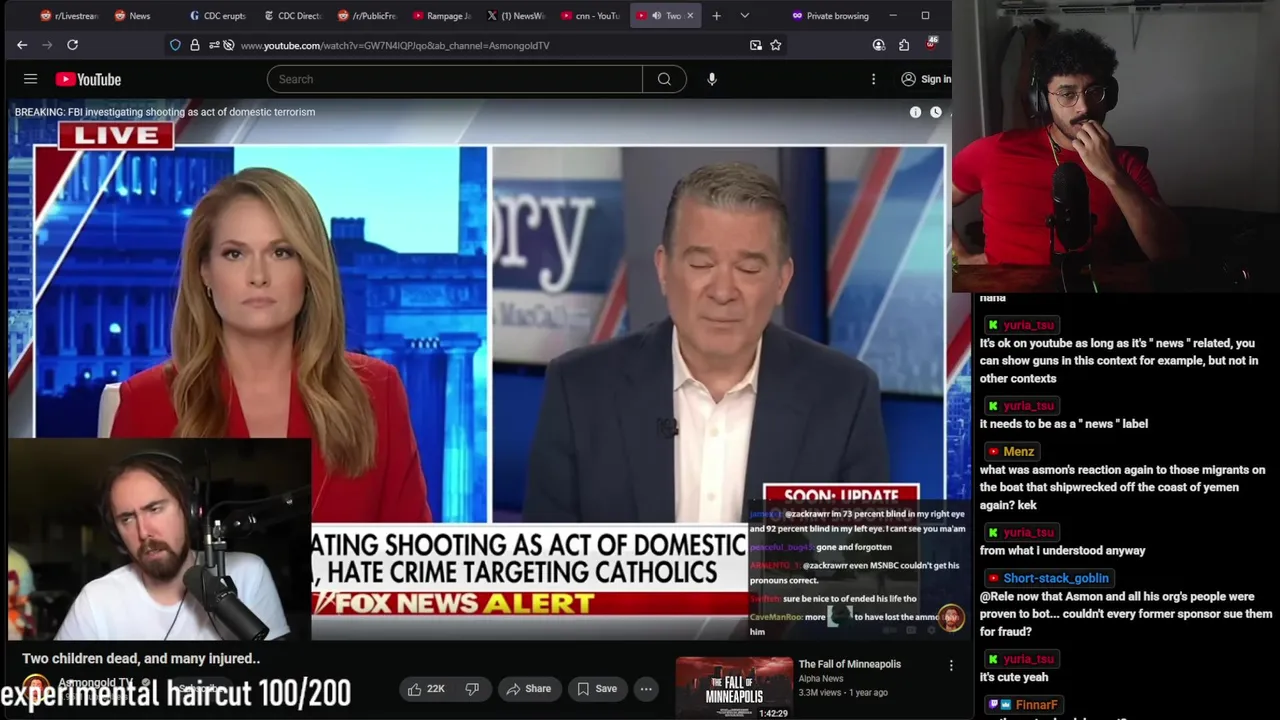This screenshot has height=720, width=1280.
Task: Open YouTube settings three-dot menu
Action: point(873,79)
